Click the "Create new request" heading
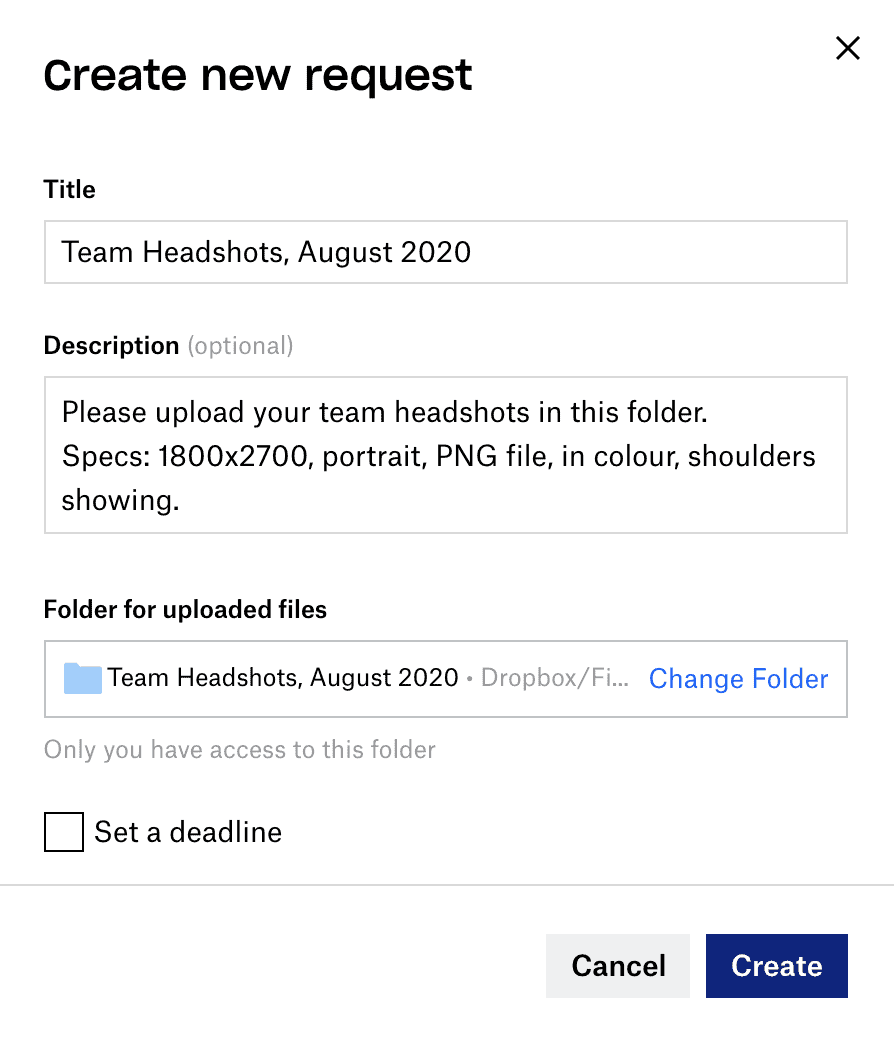The height and width of the screenshot is (1040, 894). coord(258,76)
